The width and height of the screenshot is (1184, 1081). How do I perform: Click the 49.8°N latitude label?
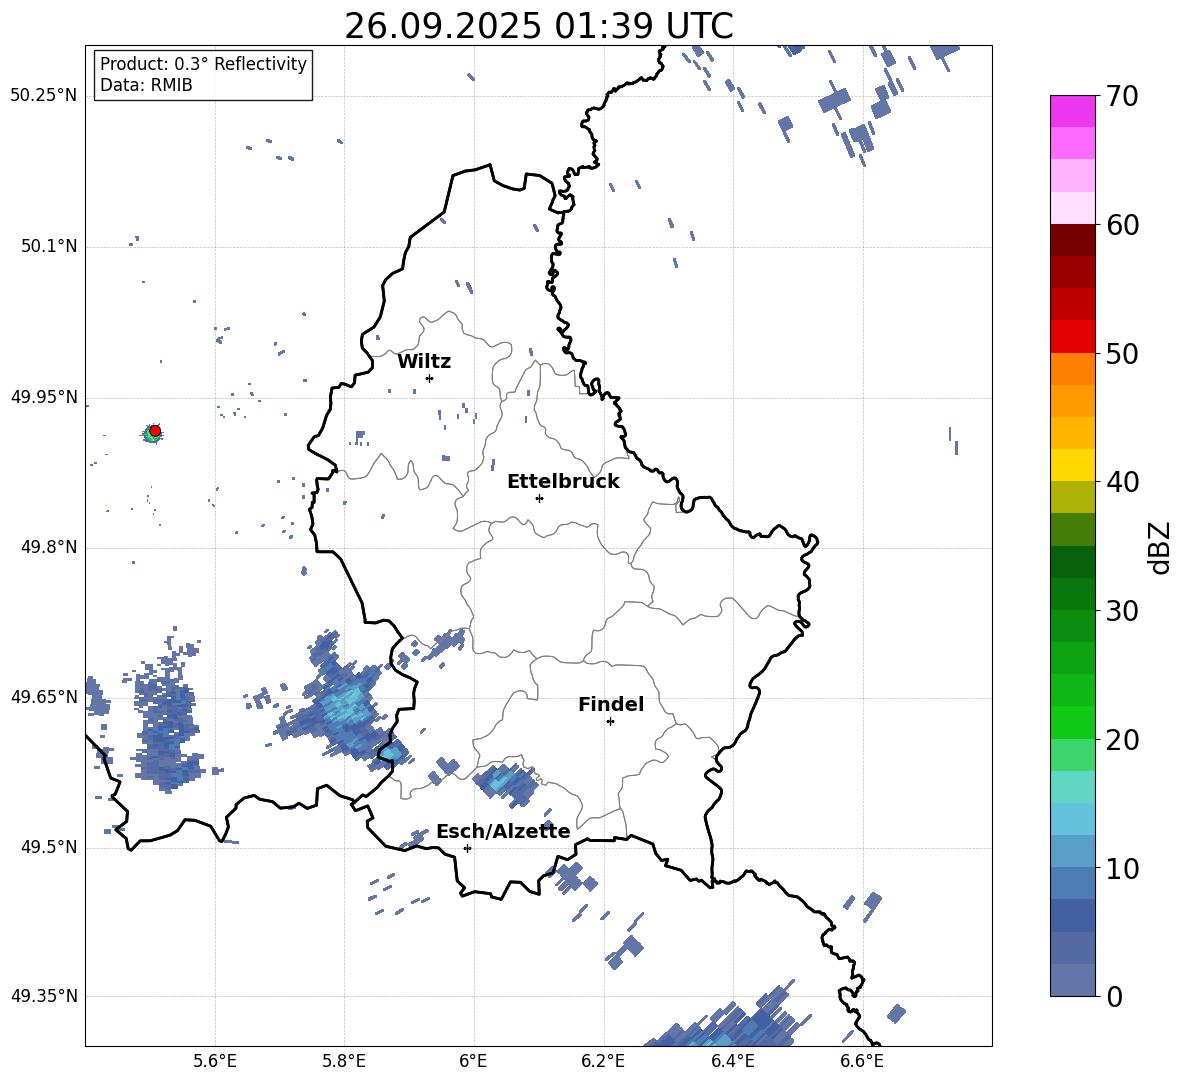(x=48, y=547)
